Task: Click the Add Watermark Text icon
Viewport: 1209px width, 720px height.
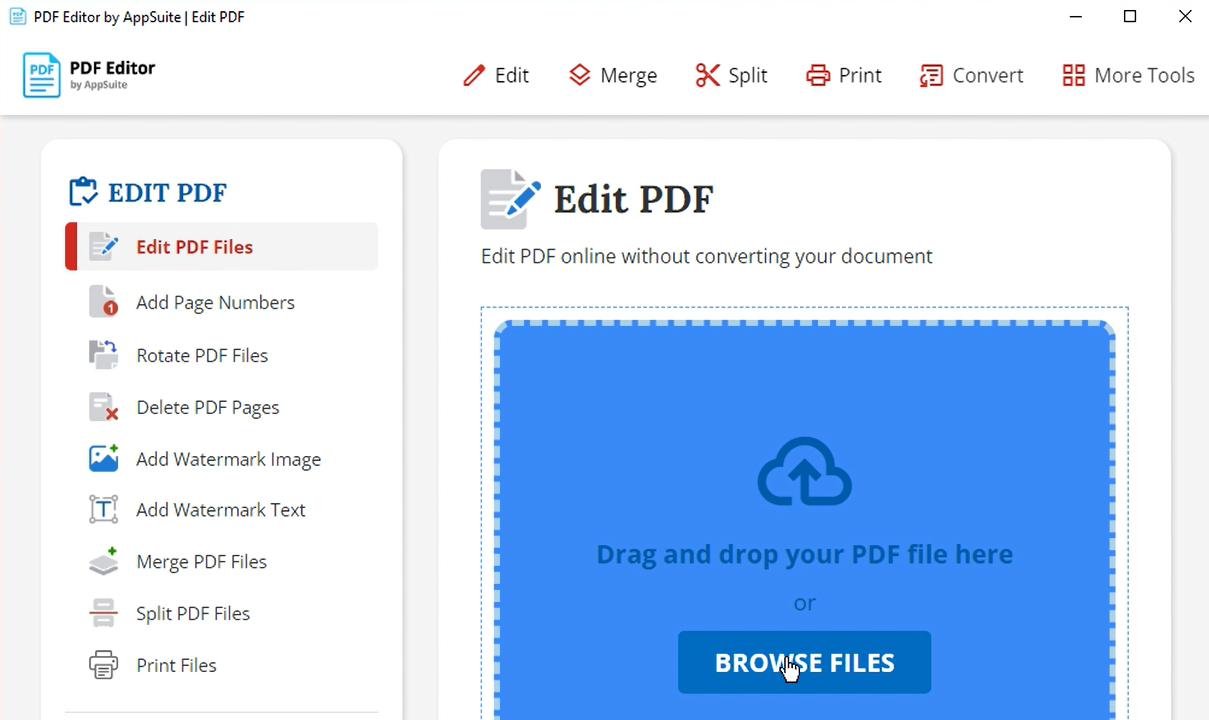Action: [x=104, y=509]
